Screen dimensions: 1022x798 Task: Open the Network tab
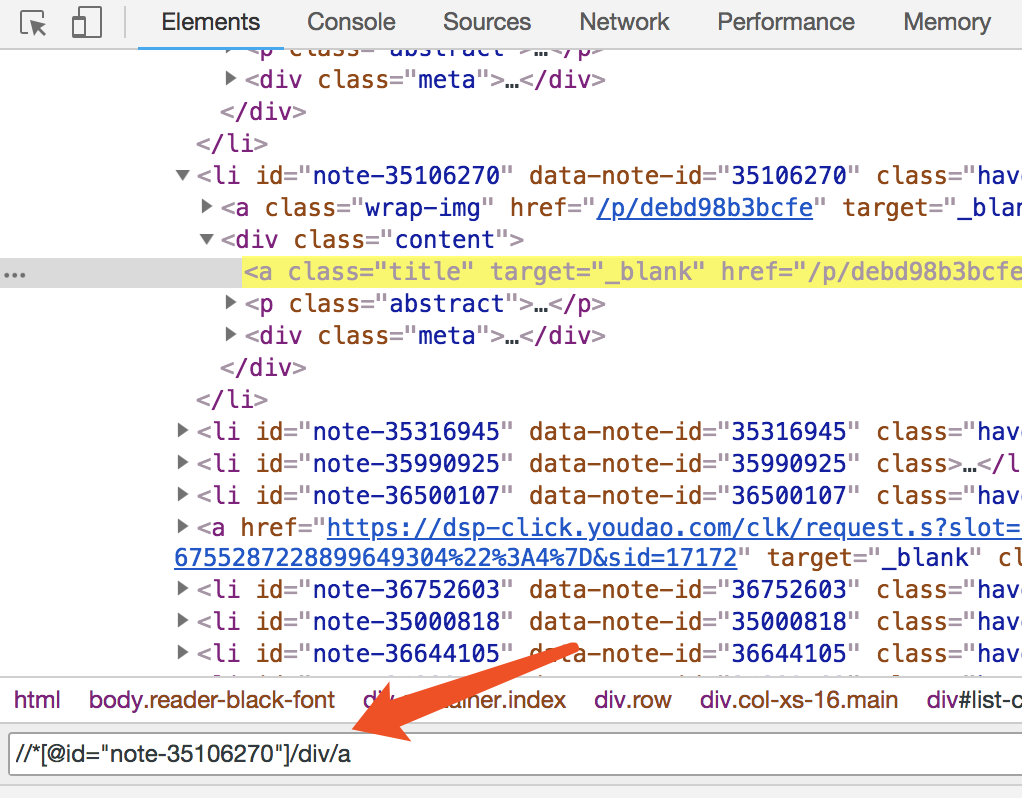pyautogui.click(x=624, y=22)
